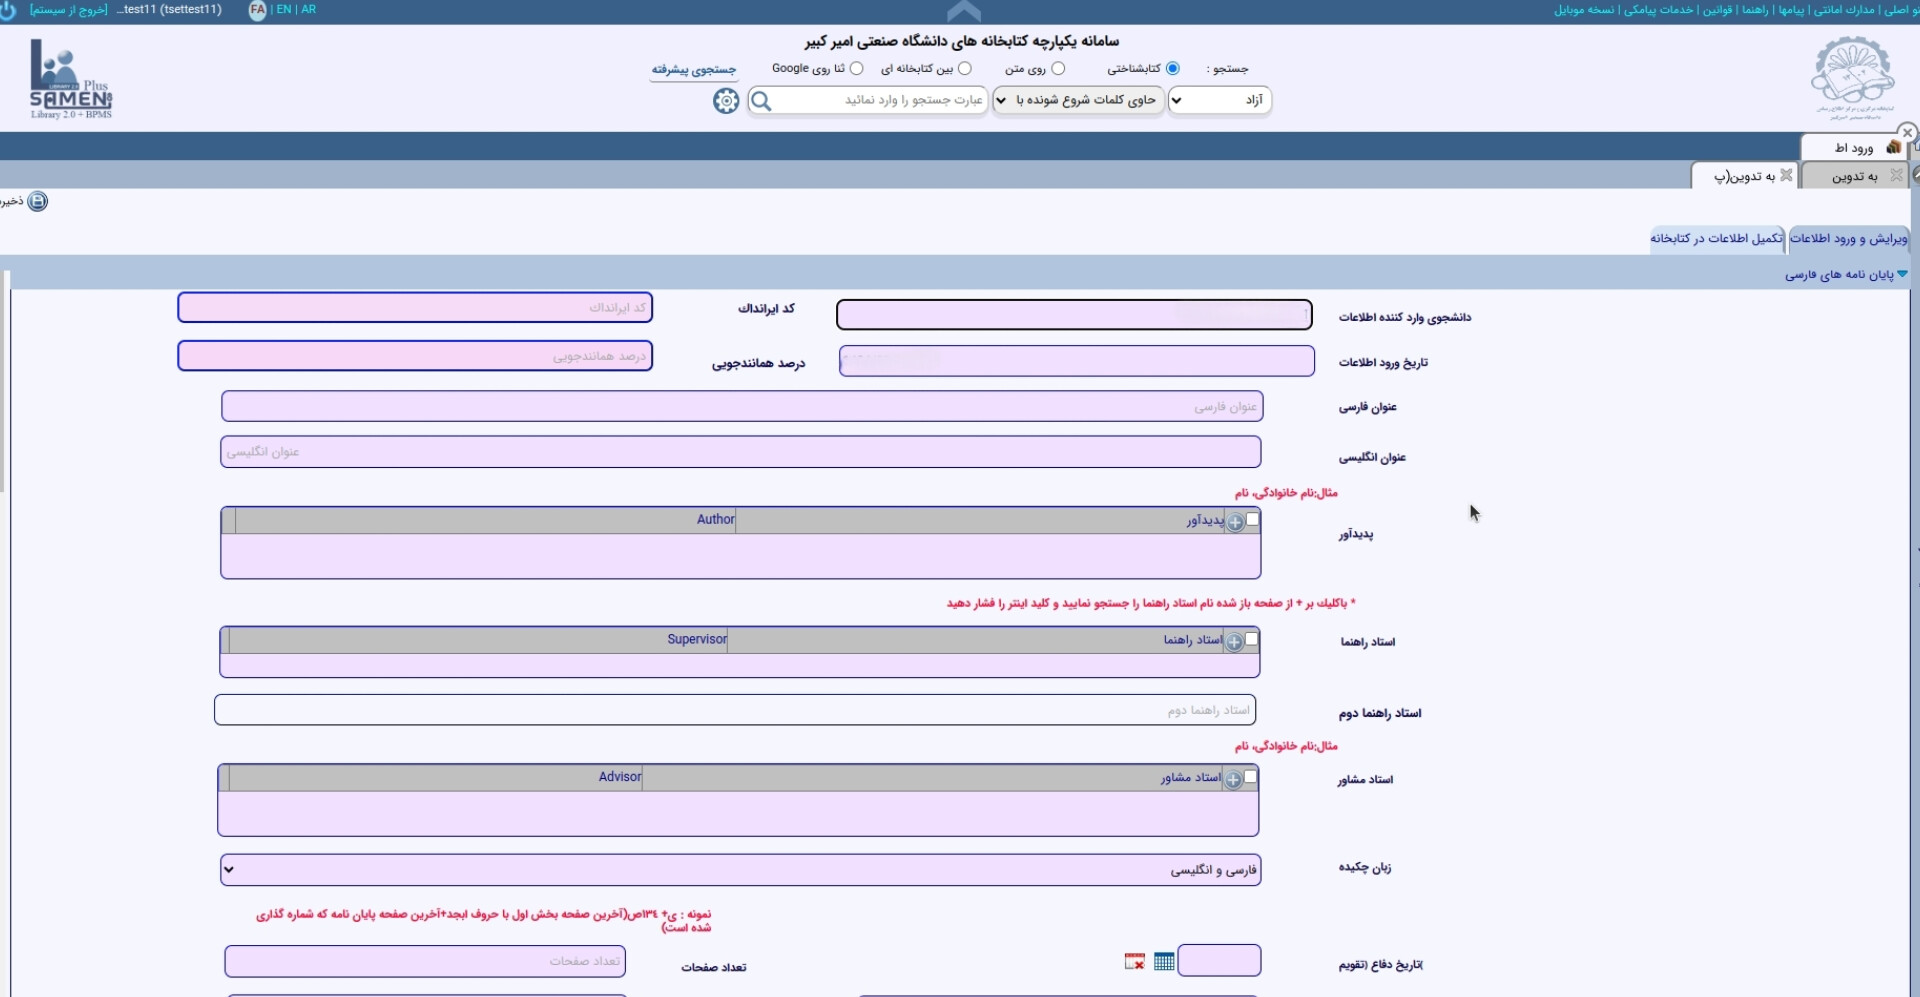Image resolution: width=1920 pixels, height=997 pixels.
Task: Click the درصد همانندجویی input field
Action: click(415, 356)
